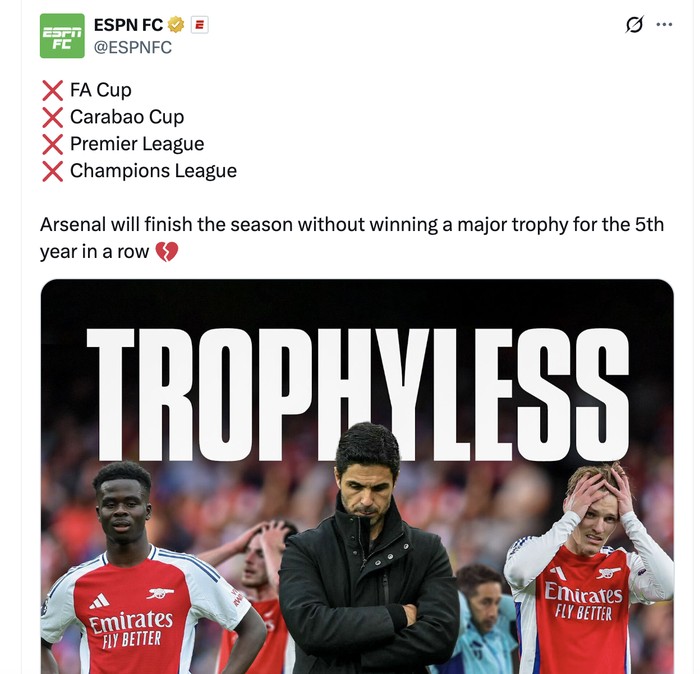The width and height of the screenshot is (700, 674).
Task: Click the red X beside Carabao Cup
Action: coord(53,118)
